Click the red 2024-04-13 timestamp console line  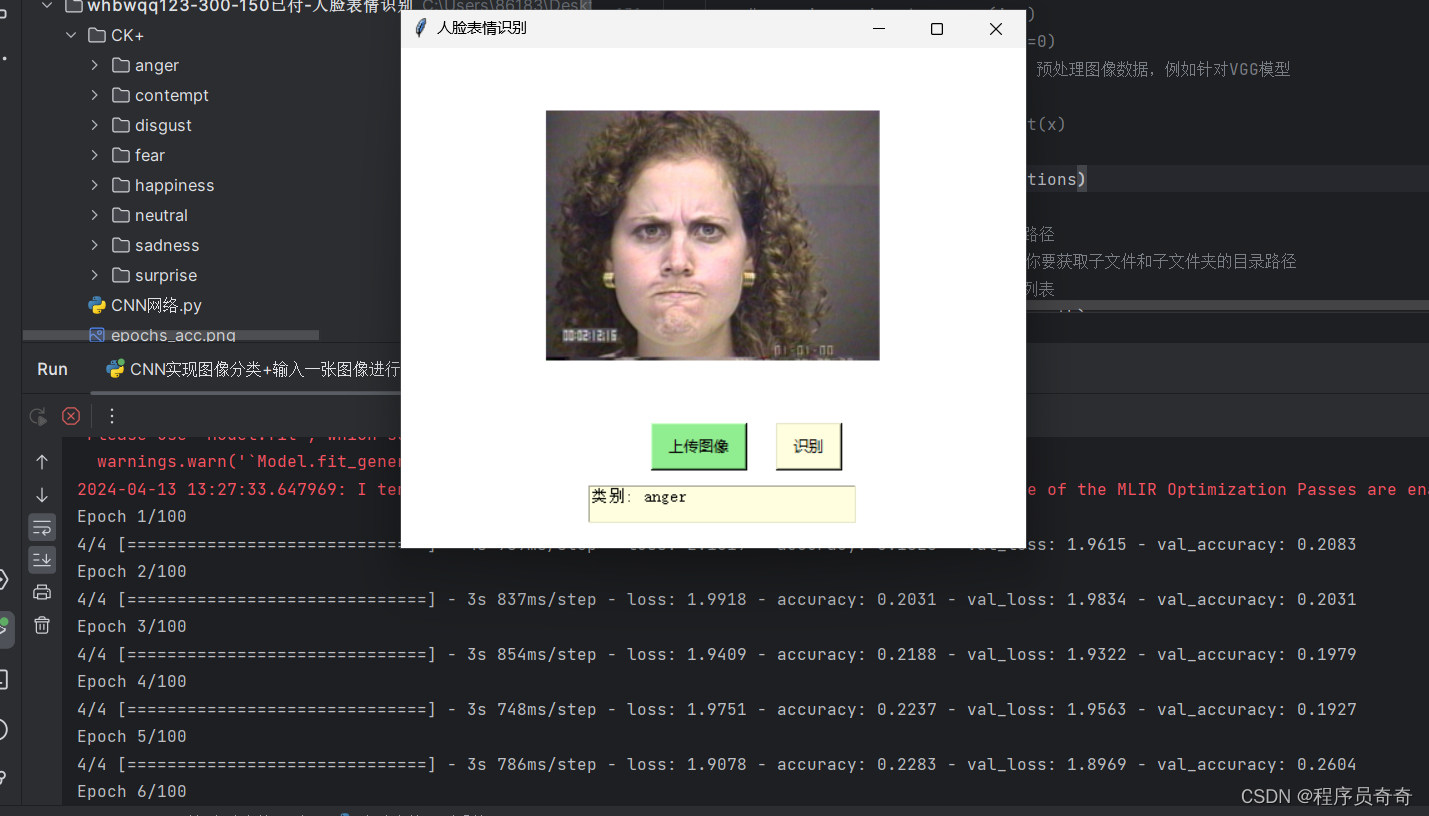point(239,490)
